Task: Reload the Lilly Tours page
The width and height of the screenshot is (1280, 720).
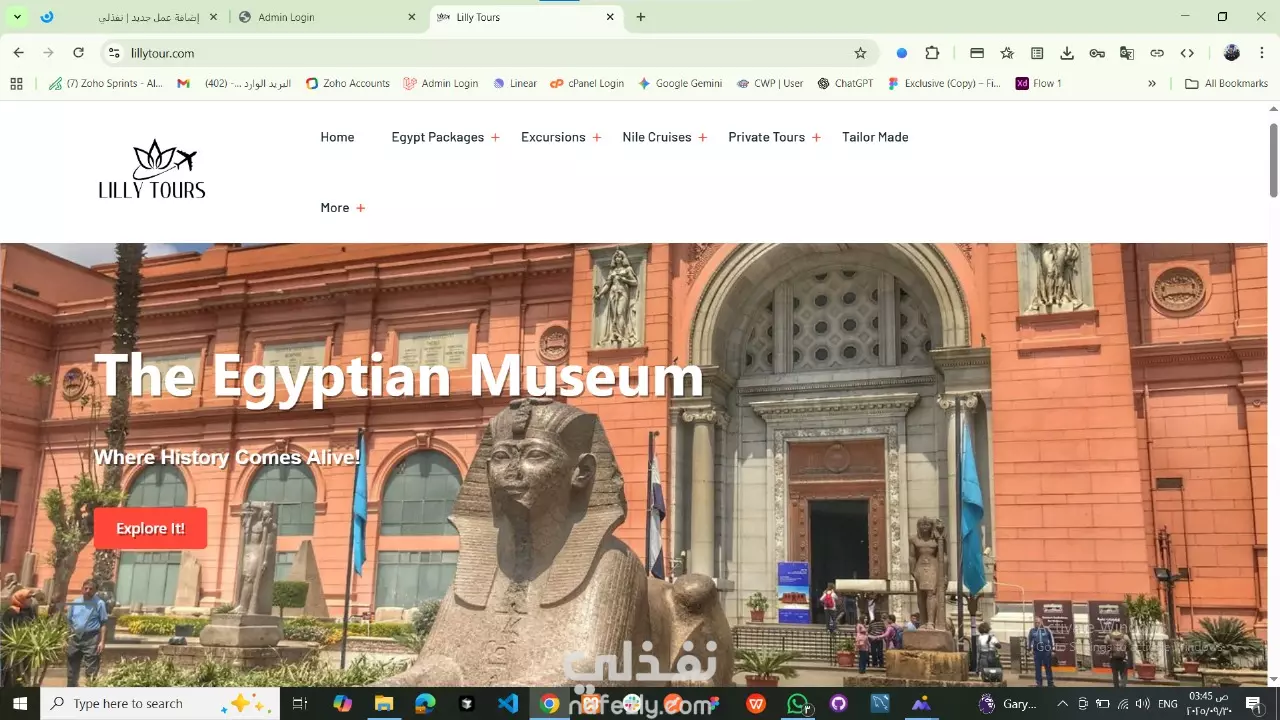Action: pos(78,53)
